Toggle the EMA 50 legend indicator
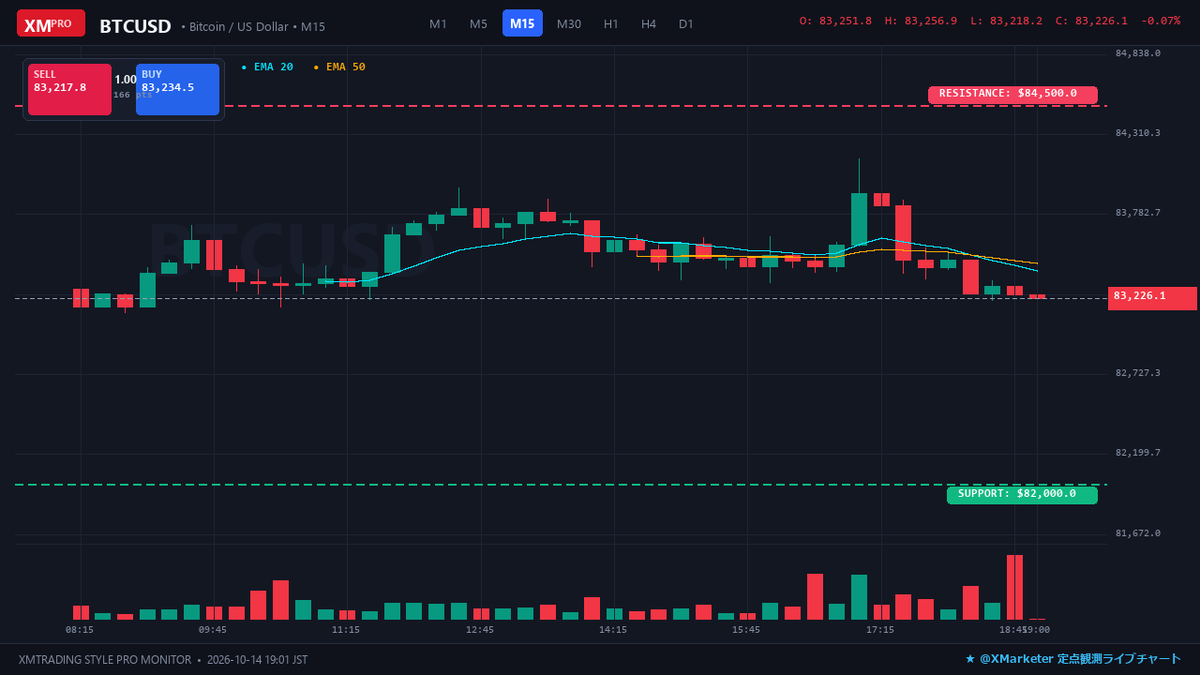This screenshot has height=675, width=1200. 340,67
